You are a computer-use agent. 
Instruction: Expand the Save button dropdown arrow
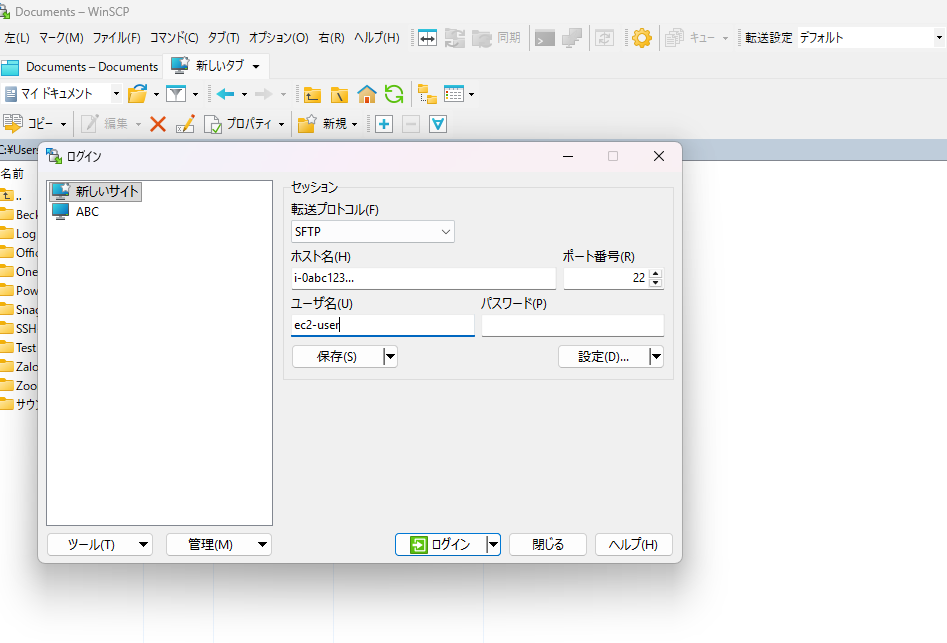pos(390,357)
